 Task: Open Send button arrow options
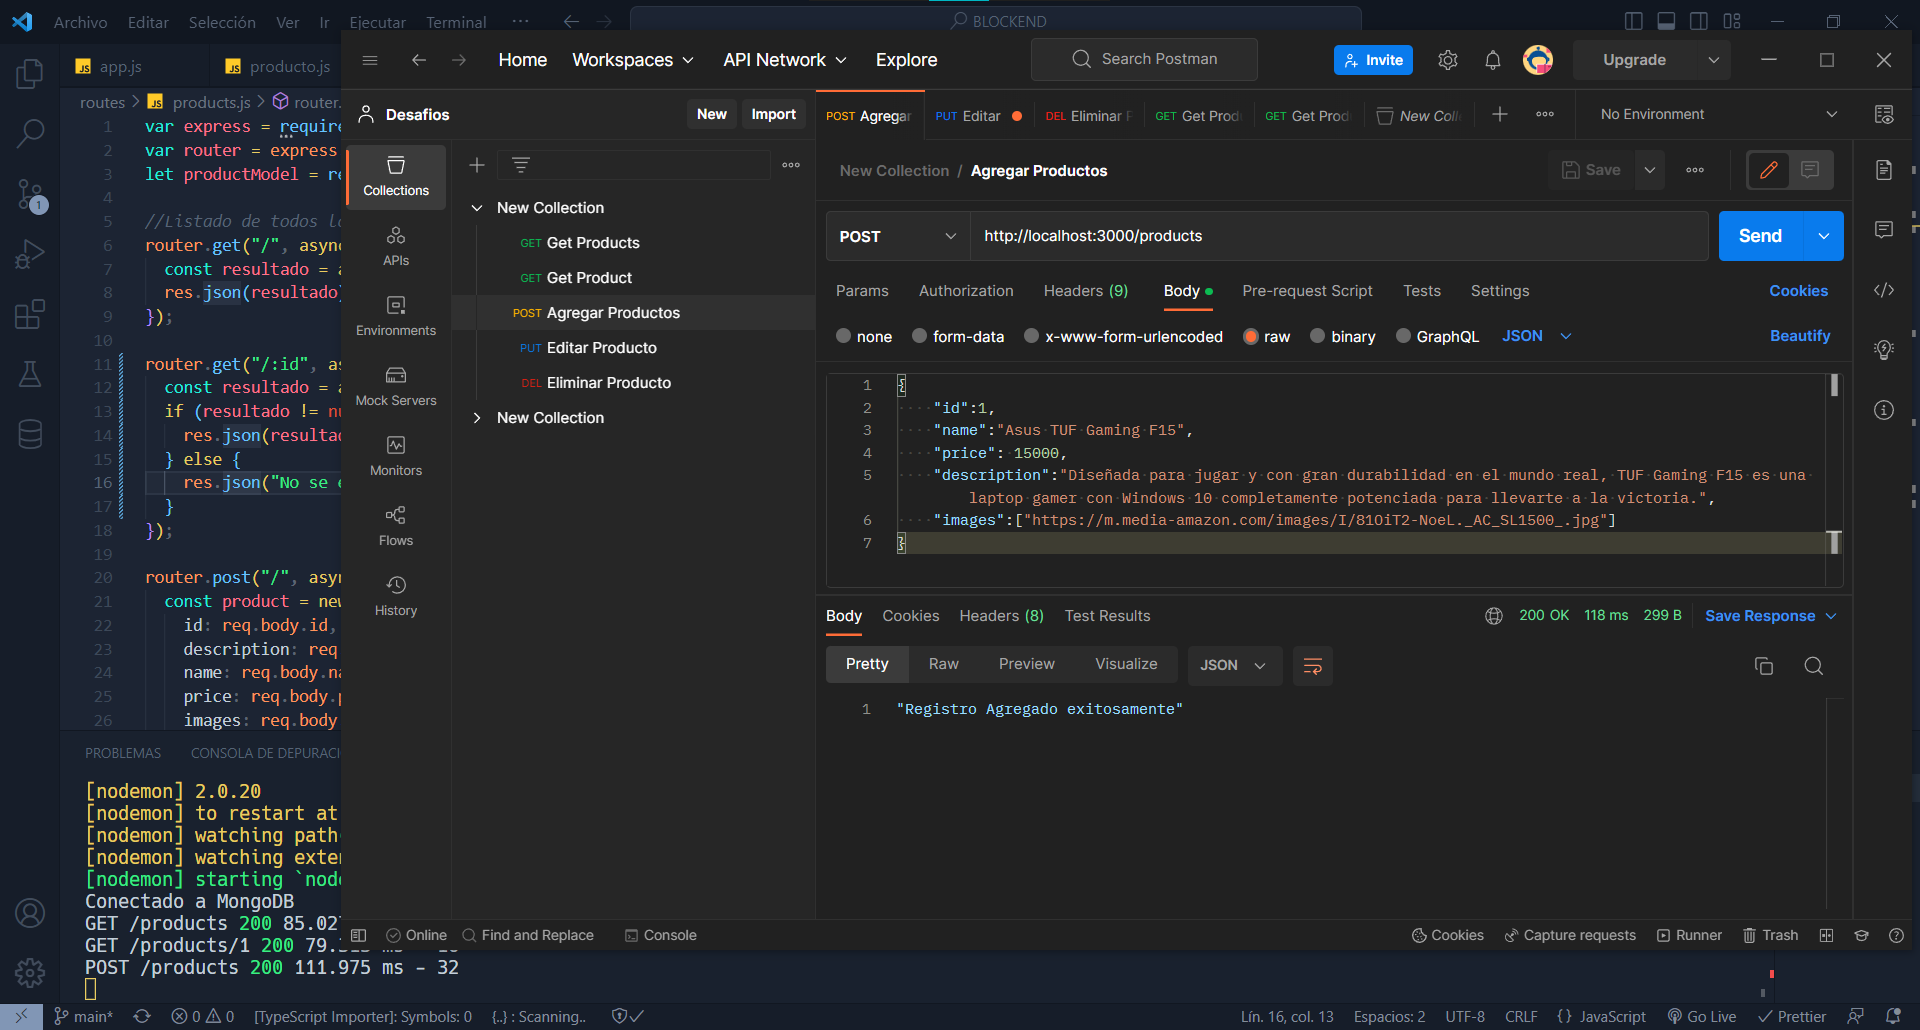coord(1824,237)
